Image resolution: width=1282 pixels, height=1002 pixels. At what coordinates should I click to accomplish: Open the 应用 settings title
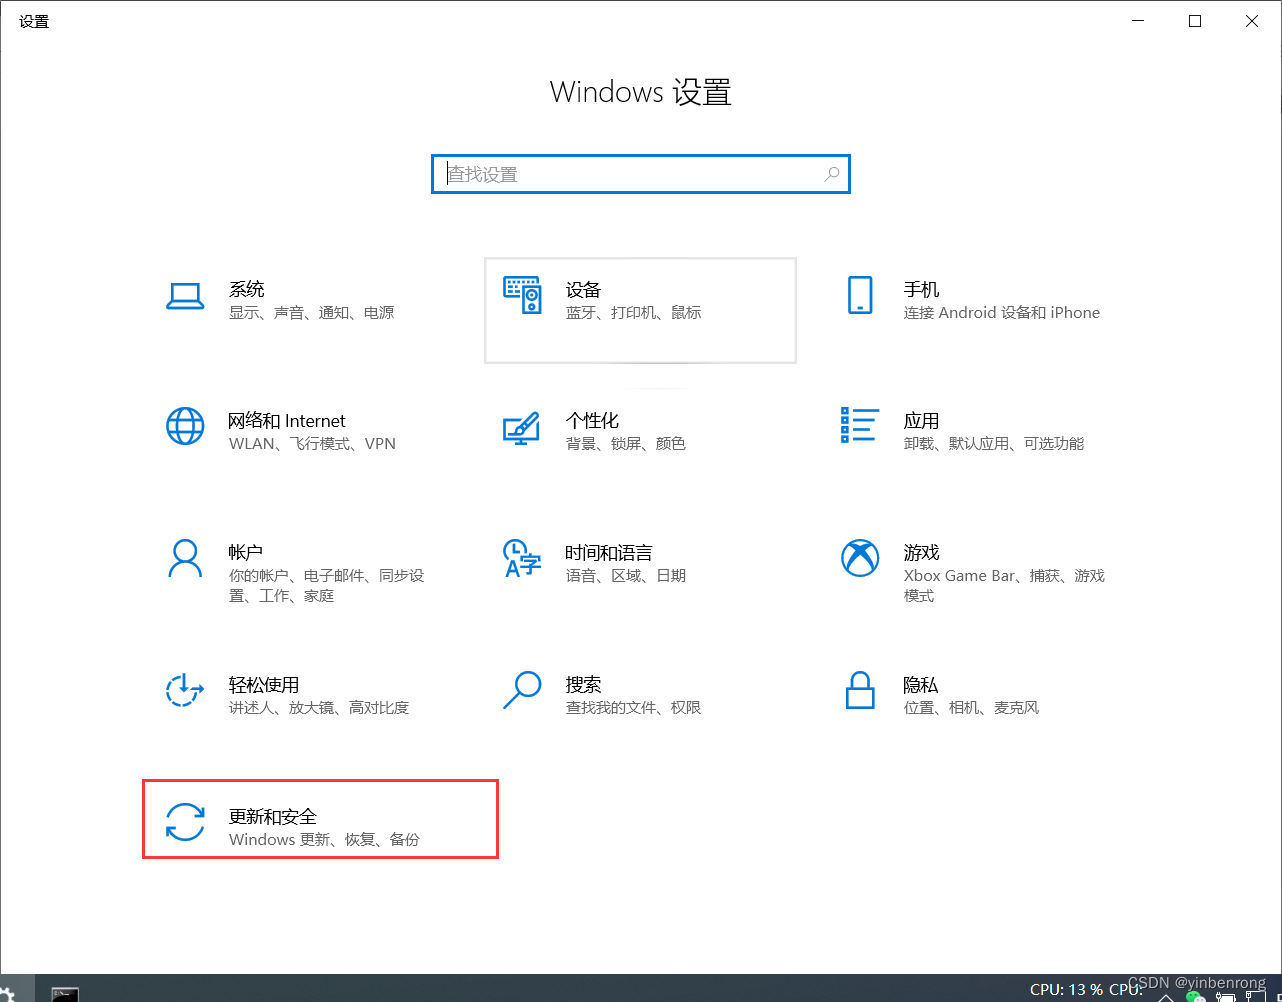click(x=921, y=420)
